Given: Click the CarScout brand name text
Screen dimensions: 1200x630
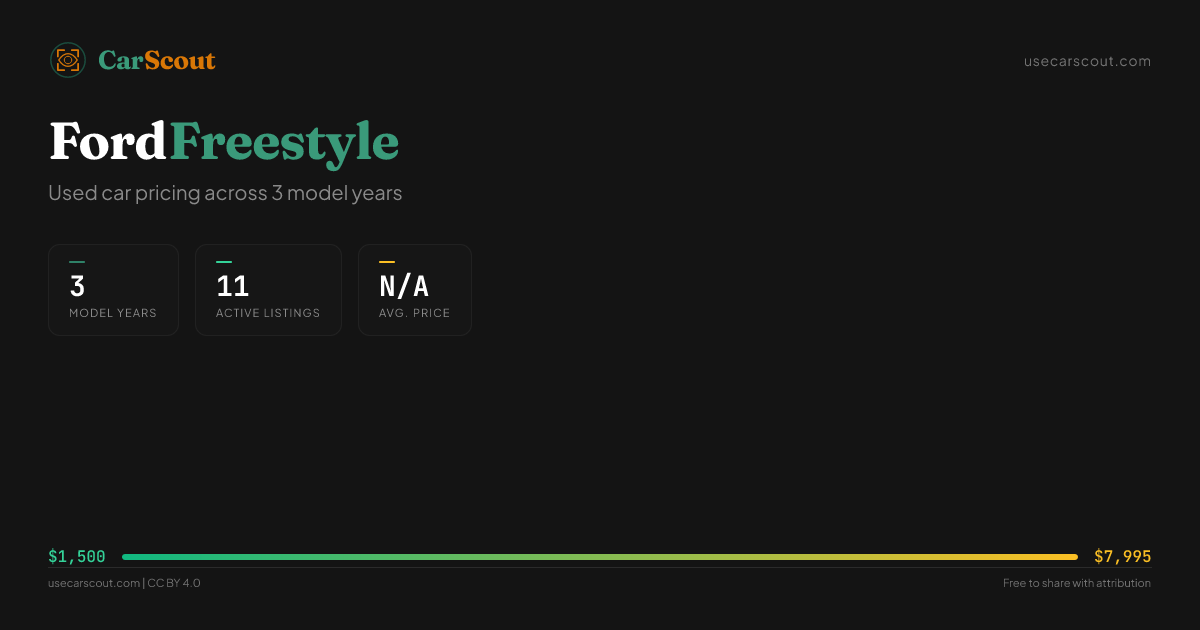Looking at the screenshot, I should (x=157, y=61).
